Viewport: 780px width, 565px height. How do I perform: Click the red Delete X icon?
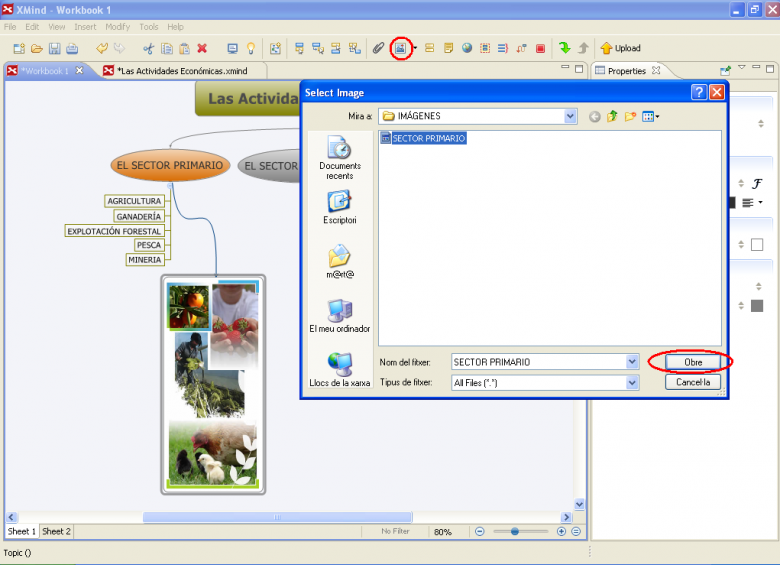(x=202, y=48)
